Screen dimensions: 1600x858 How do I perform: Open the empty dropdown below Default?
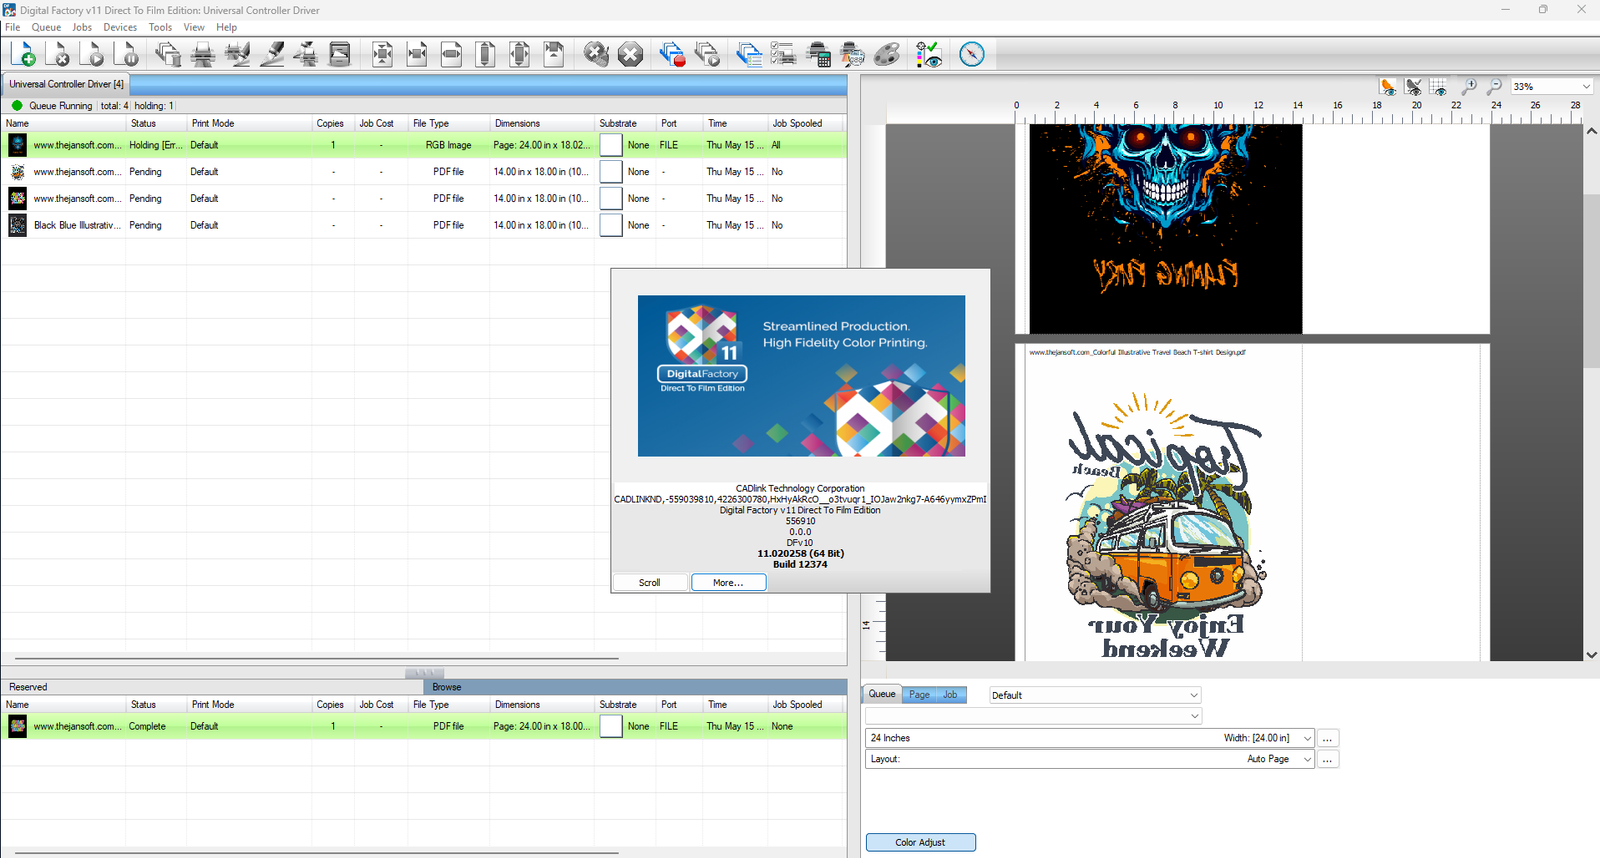[1033, 716]
